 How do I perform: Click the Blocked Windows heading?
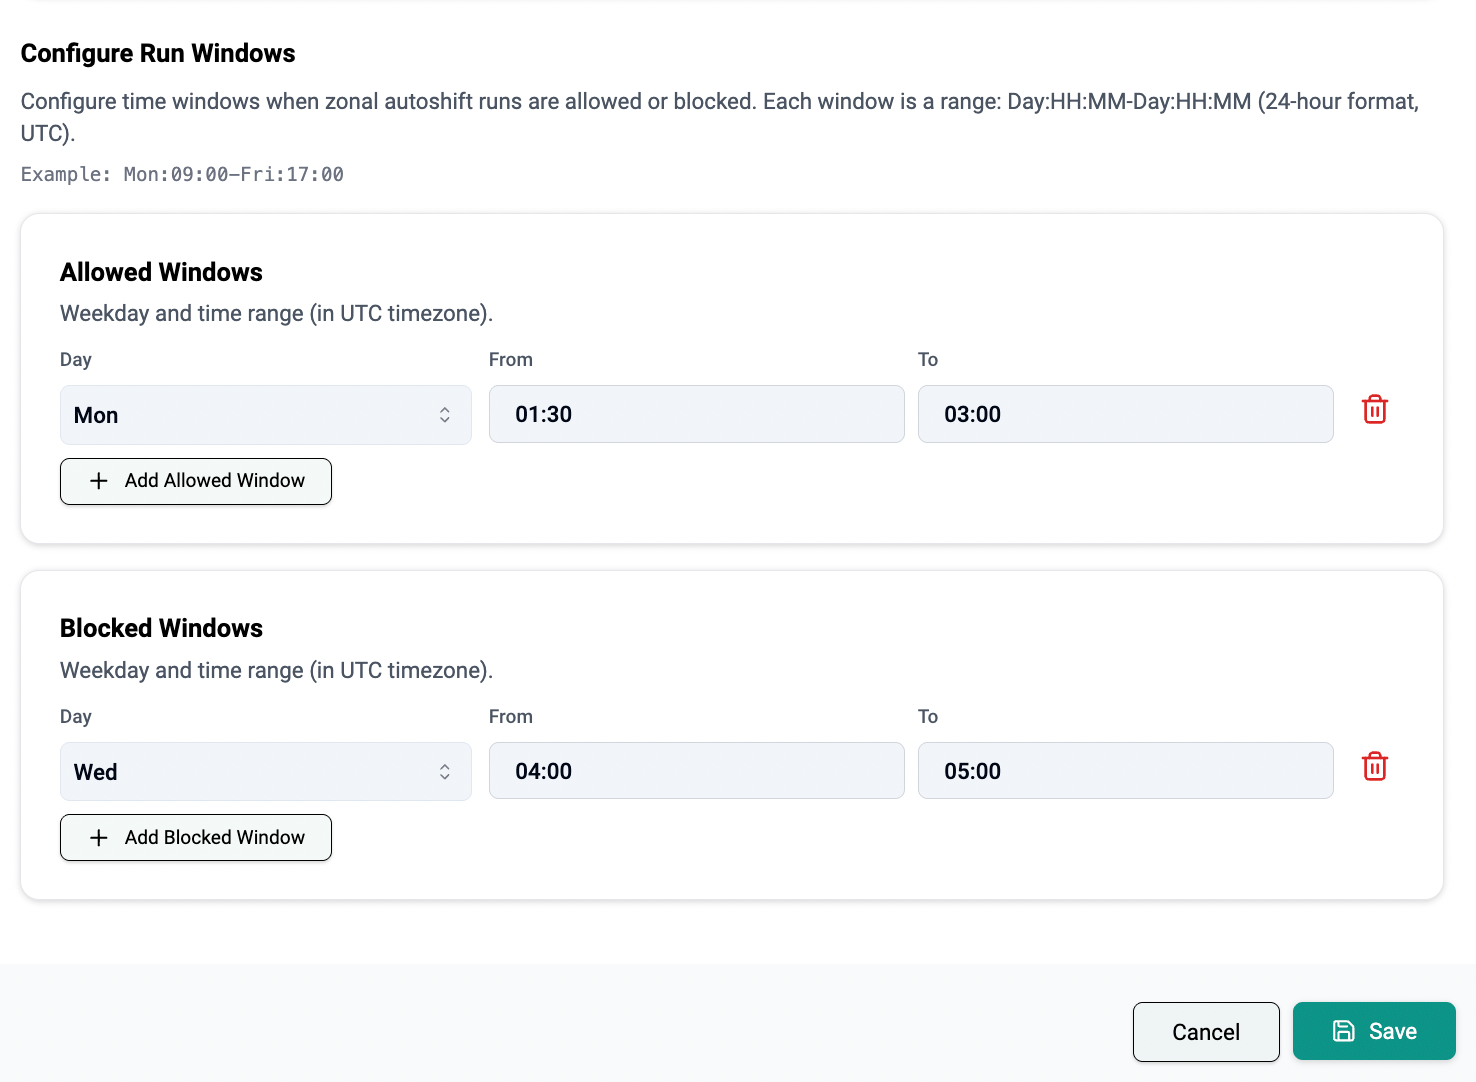[x=161, y=628]
